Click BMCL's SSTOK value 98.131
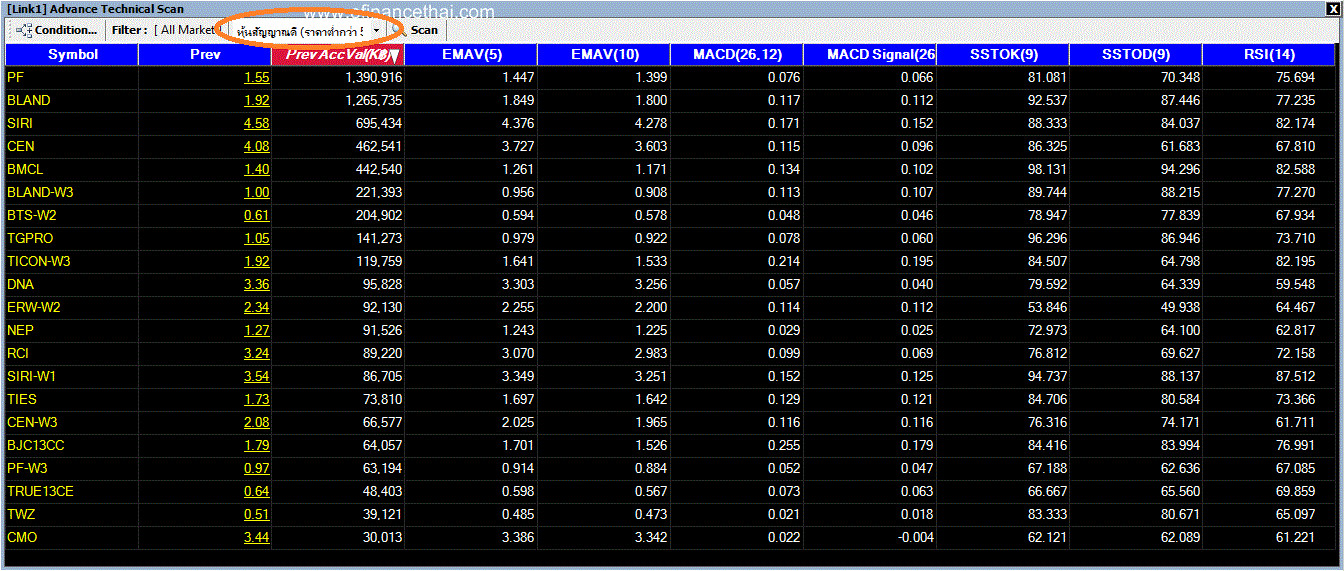 point(1047,169)
